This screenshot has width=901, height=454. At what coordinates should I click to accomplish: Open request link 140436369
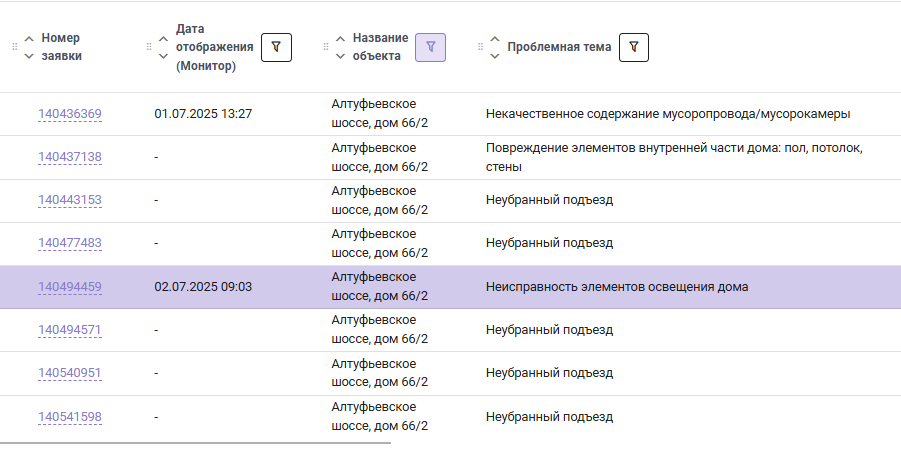[x=70, y=114]
